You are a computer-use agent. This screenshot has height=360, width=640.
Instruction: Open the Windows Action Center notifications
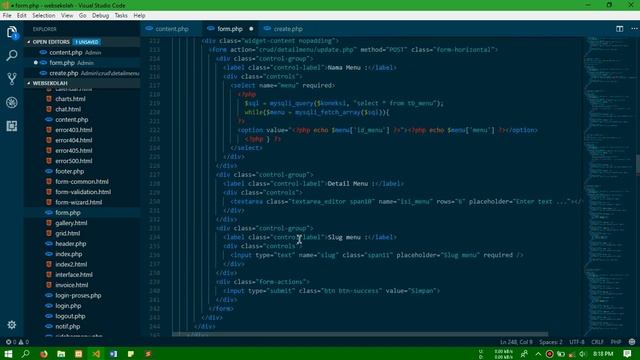tap(627, 353)
